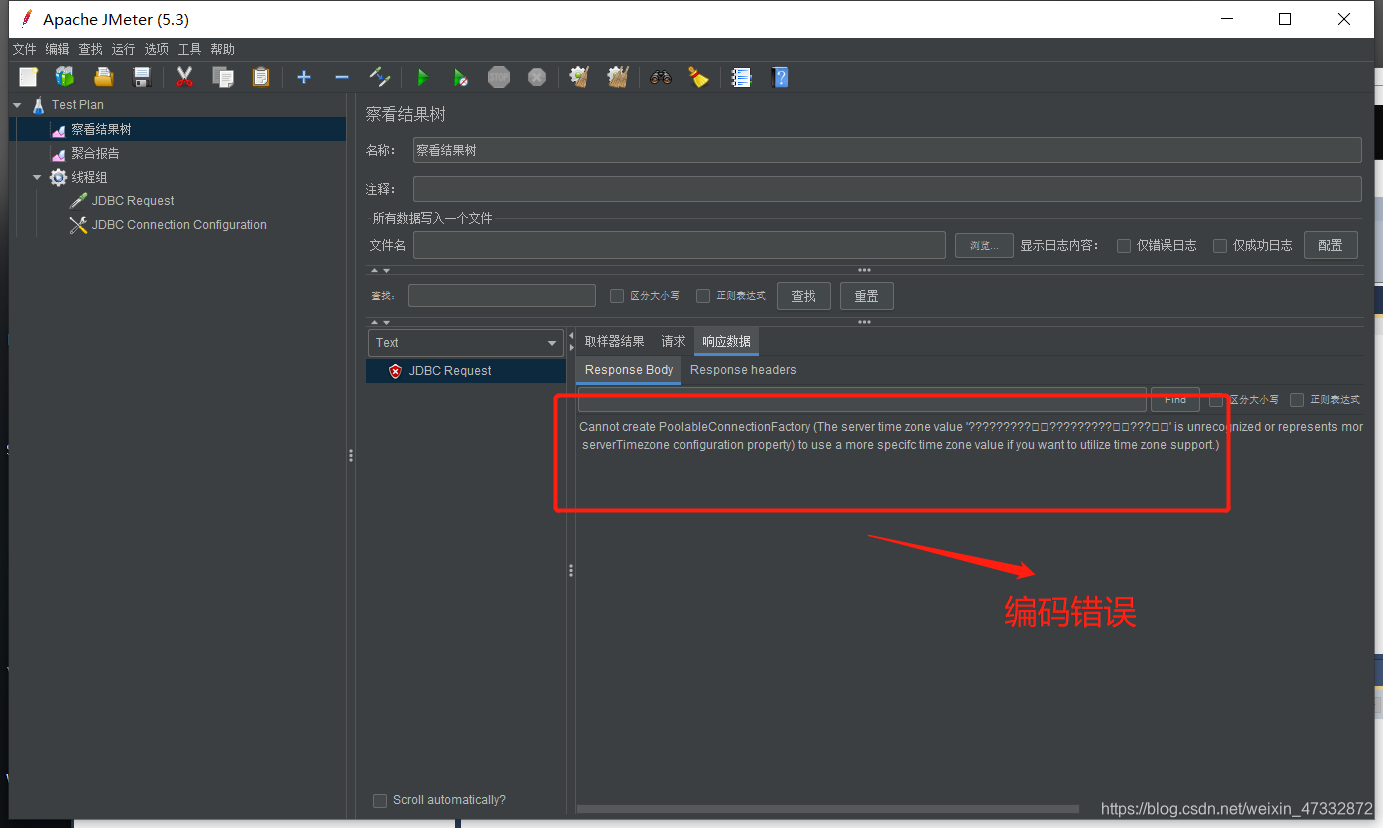Image resolution: width=1383 pixels, height=828 pixels.
Task: Click the 名称 input field
Action: tap(887, 150)
